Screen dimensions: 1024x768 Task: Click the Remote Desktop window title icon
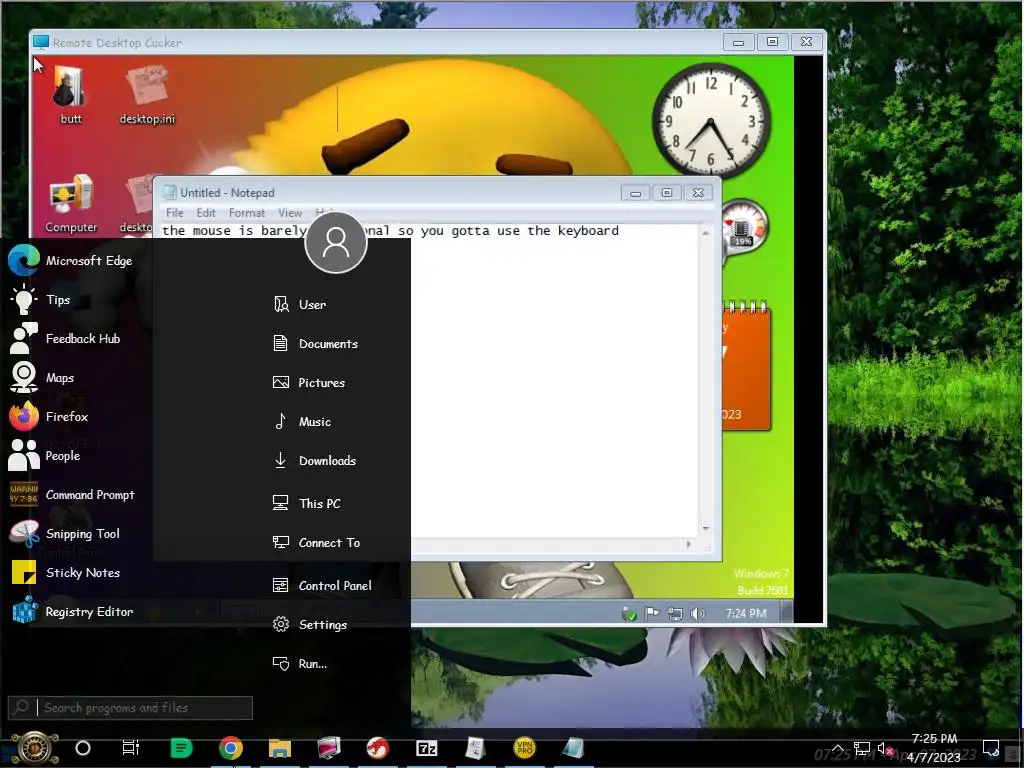(x=41, y=42)
